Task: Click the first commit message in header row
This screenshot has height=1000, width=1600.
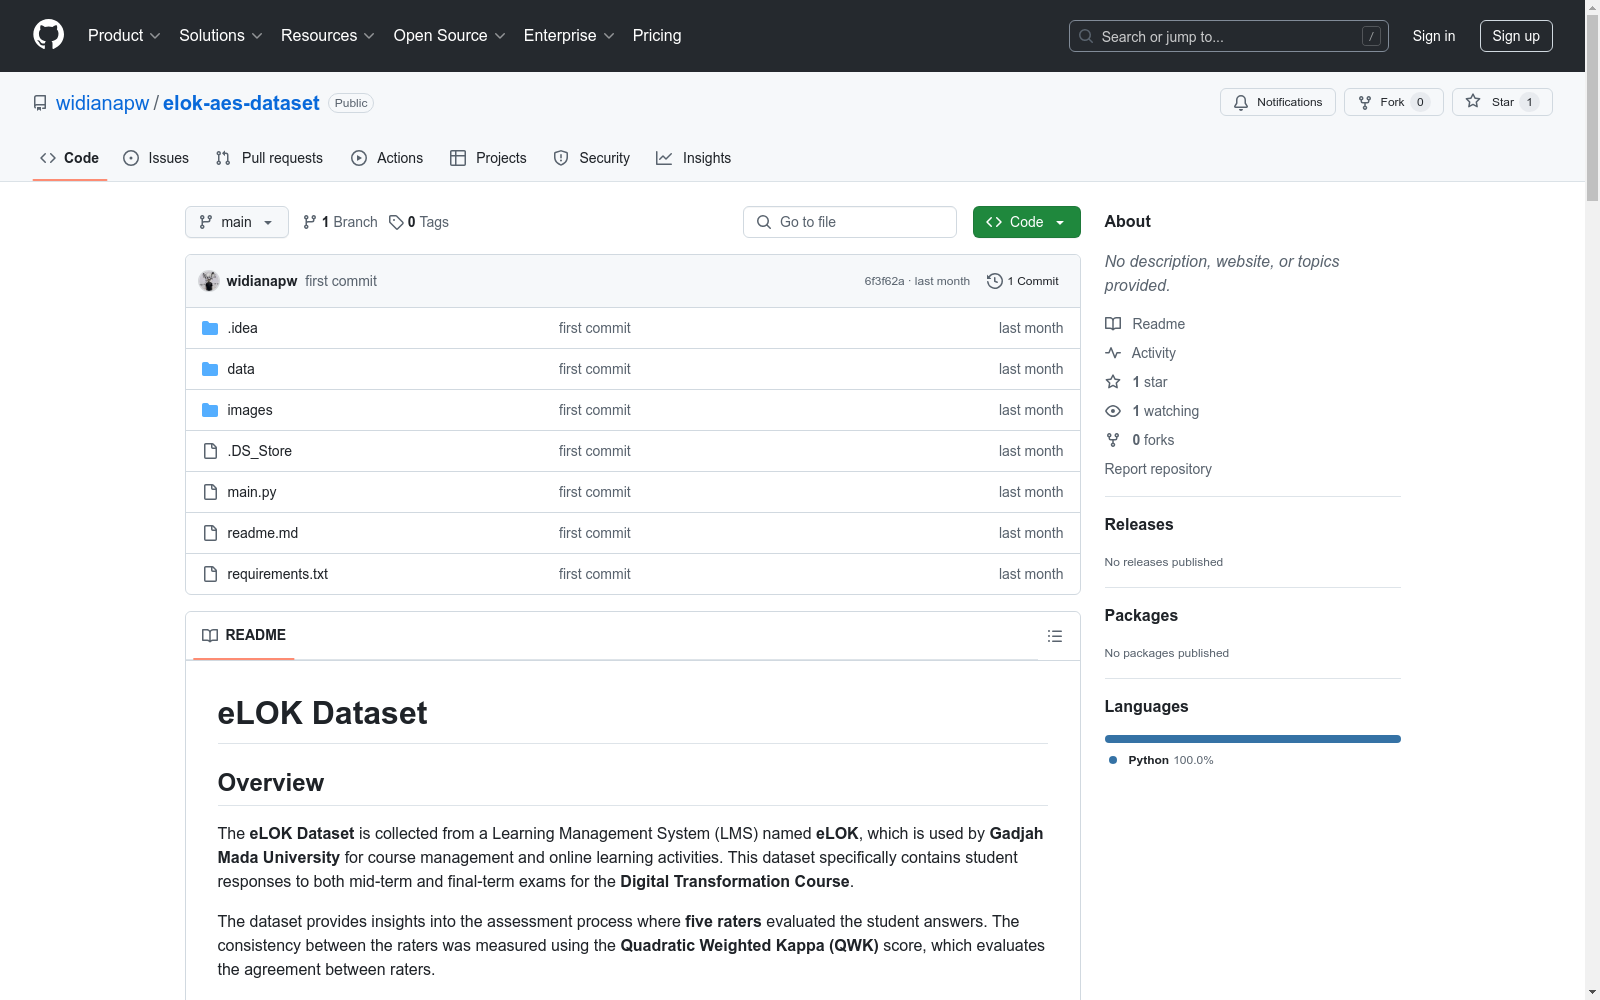Action: coord(341,281)
